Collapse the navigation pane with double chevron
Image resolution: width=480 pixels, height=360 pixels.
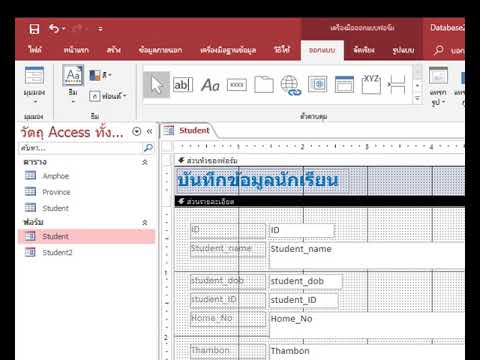pyautogui.click(x=150, y=131)
